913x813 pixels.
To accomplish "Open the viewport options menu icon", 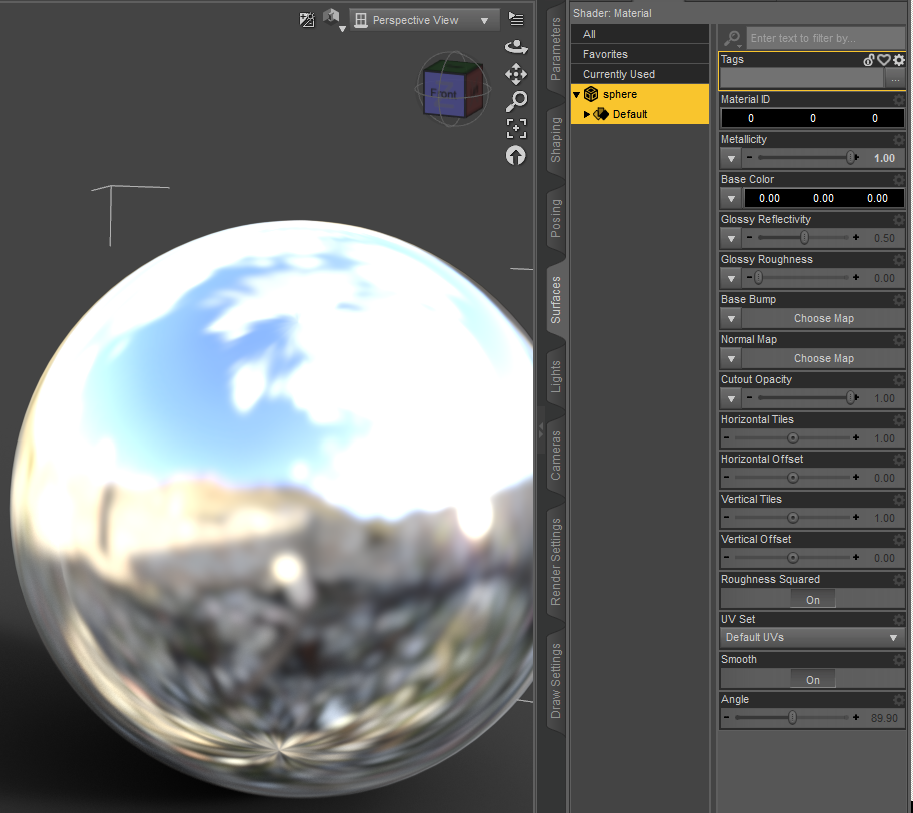I will [x=516, y=19].
